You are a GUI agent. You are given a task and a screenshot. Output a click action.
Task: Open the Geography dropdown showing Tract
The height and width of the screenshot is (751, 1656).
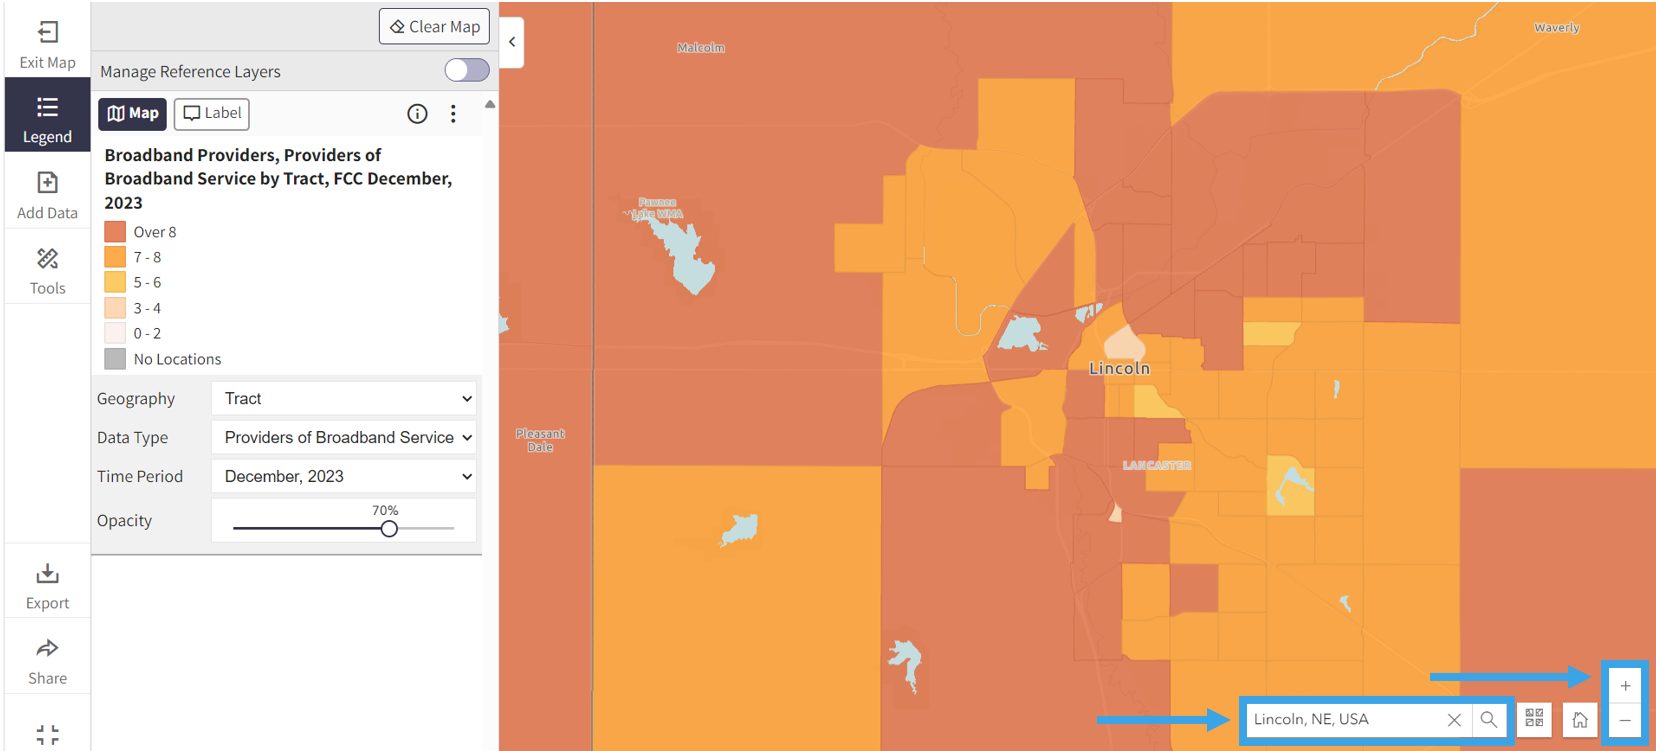tap(343, 398)
